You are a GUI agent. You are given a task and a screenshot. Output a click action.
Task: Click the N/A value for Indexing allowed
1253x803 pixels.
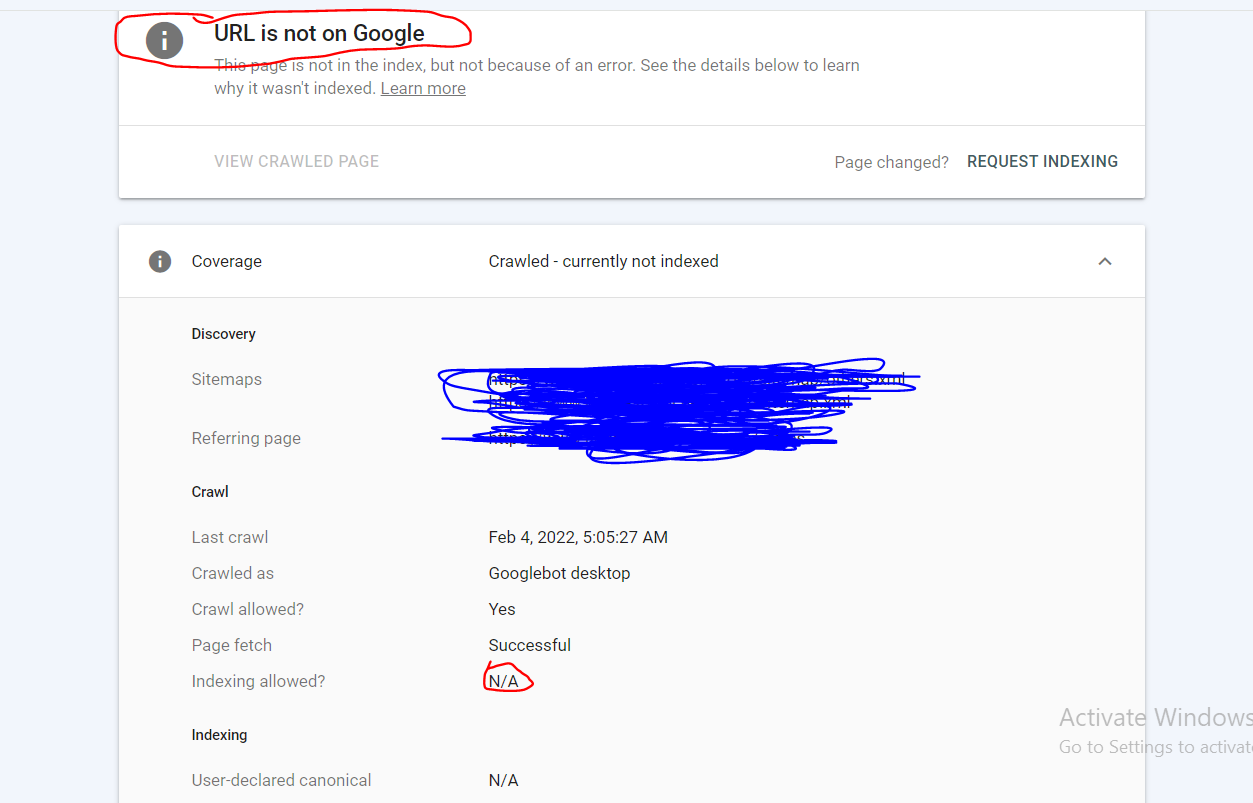tap(504, 682)
